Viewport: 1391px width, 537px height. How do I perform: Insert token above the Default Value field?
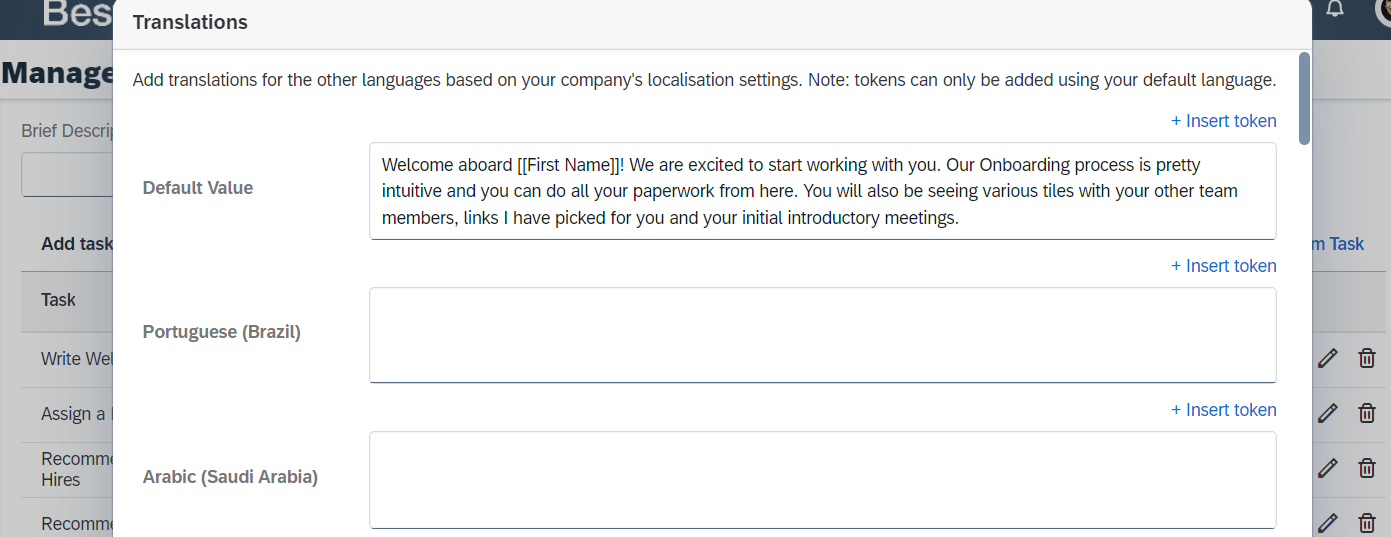[1224, 121]
